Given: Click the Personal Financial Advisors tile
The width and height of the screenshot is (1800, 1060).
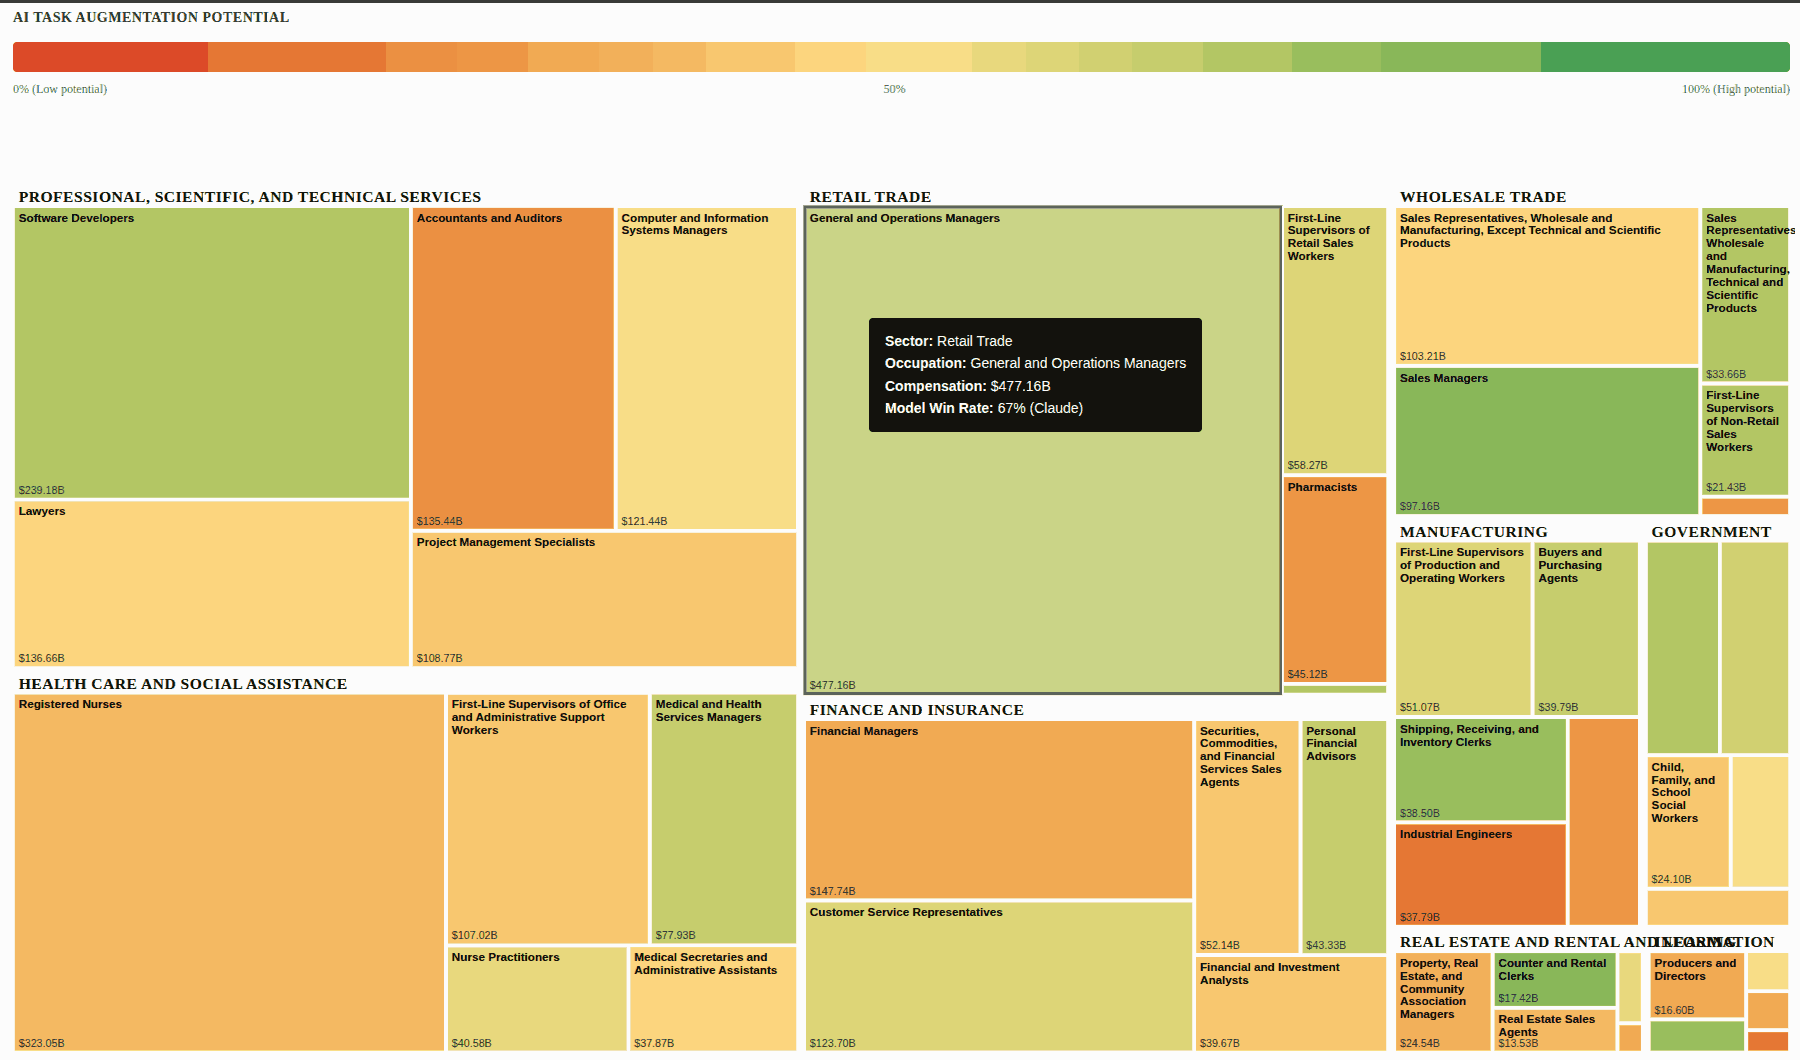Looking at the screenshot, I should coord(1343,837).
